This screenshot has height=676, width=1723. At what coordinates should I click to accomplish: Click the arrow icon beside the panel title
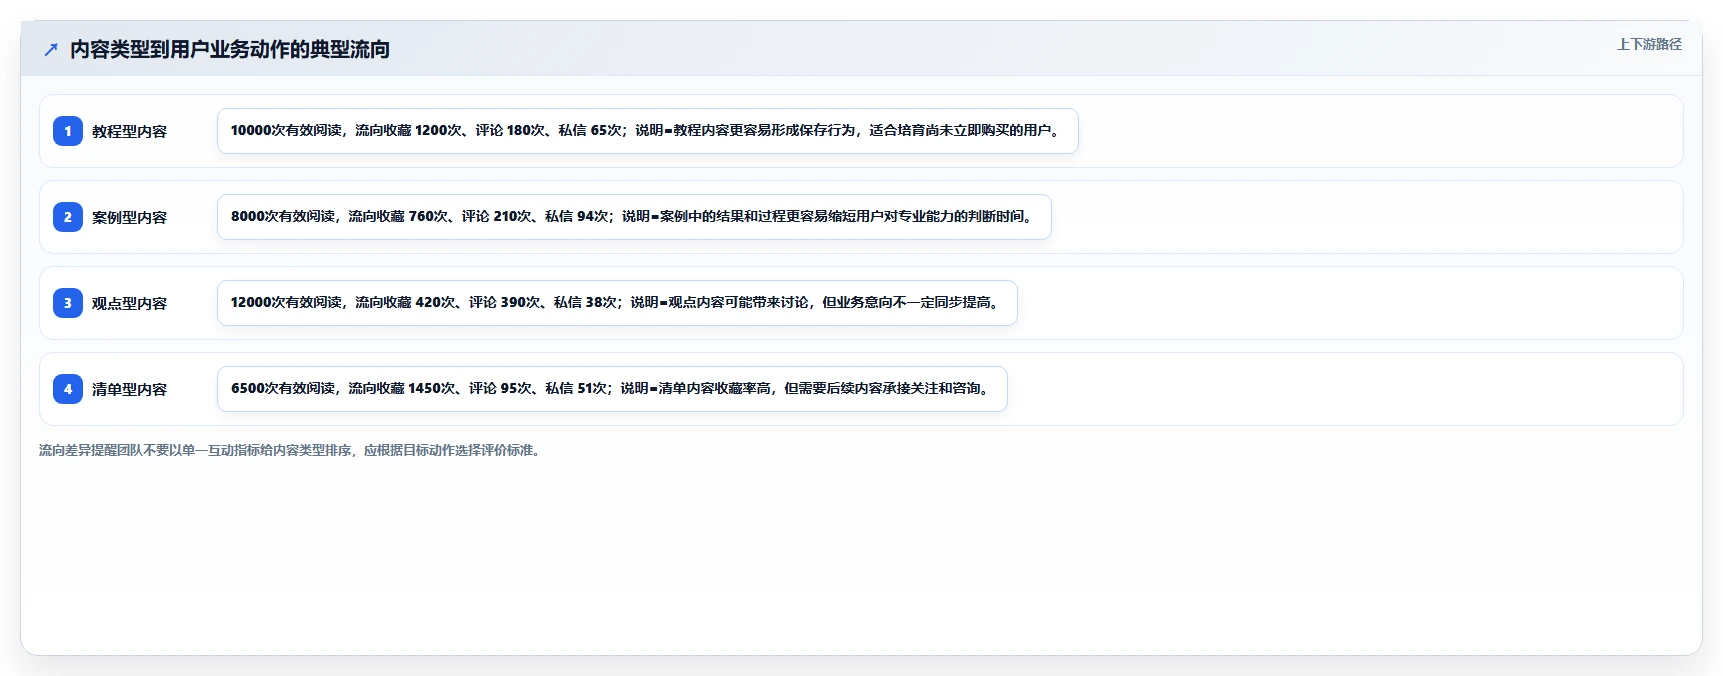51,49
